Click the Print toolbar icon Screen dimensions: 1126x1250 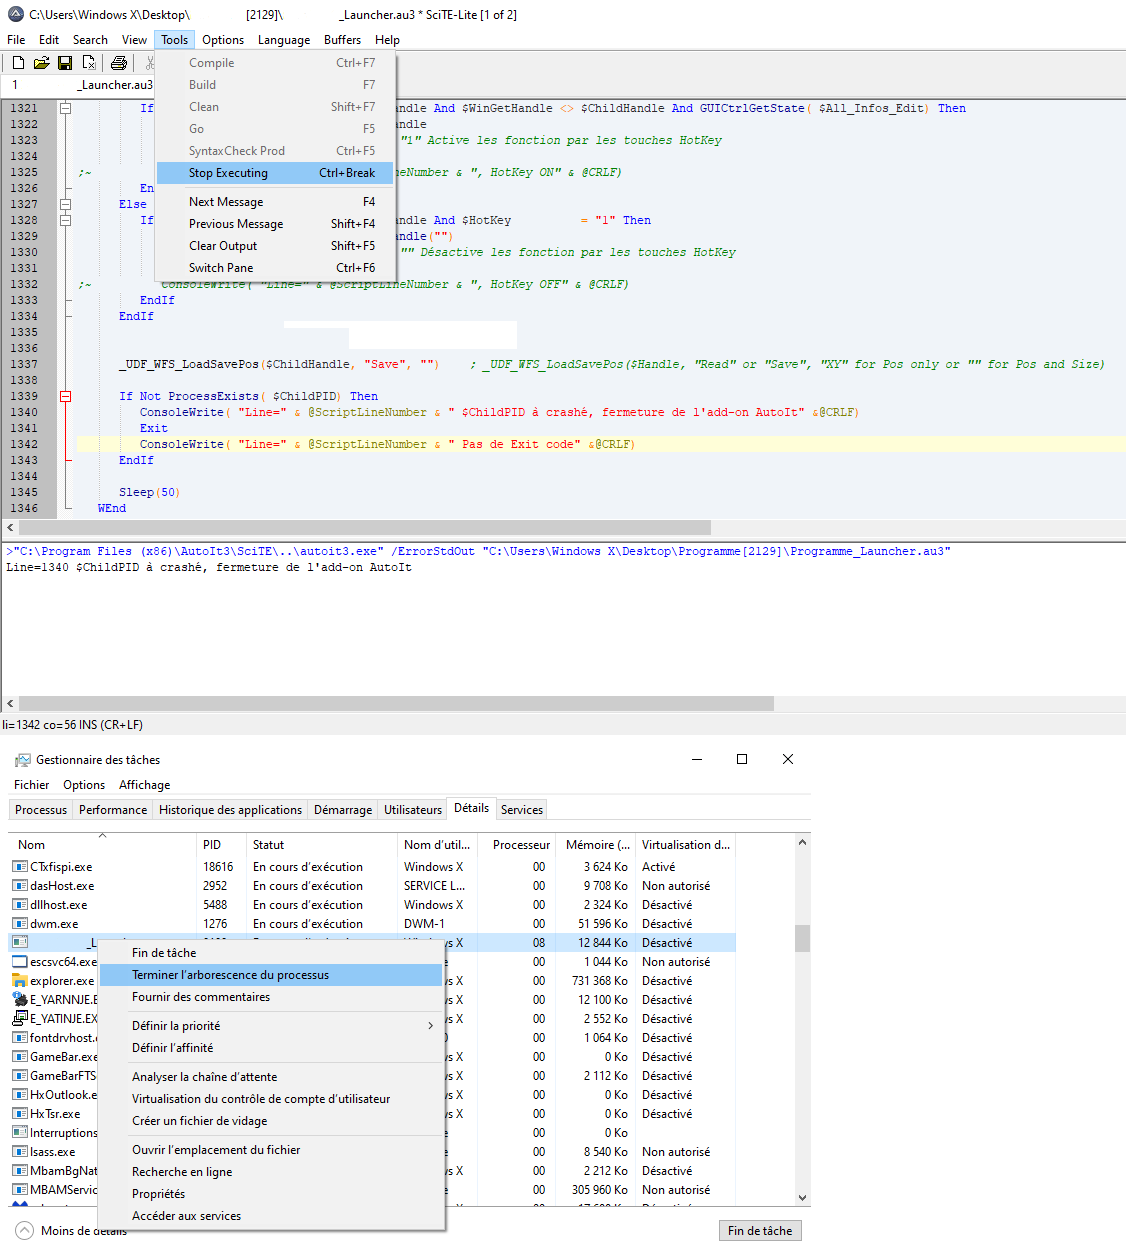119,63
